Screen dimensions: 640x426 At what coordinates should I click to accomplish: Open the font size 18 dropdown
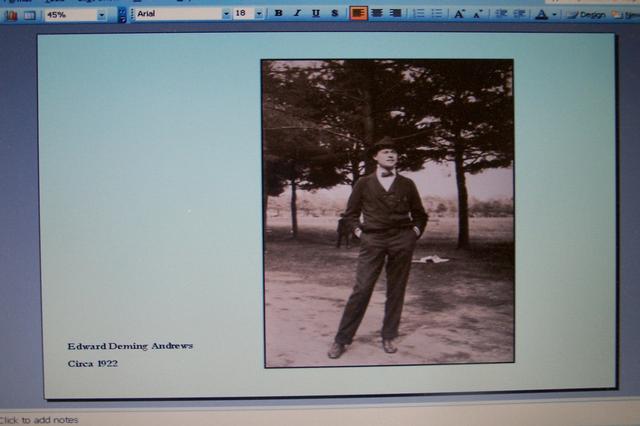tap(259, 13)
